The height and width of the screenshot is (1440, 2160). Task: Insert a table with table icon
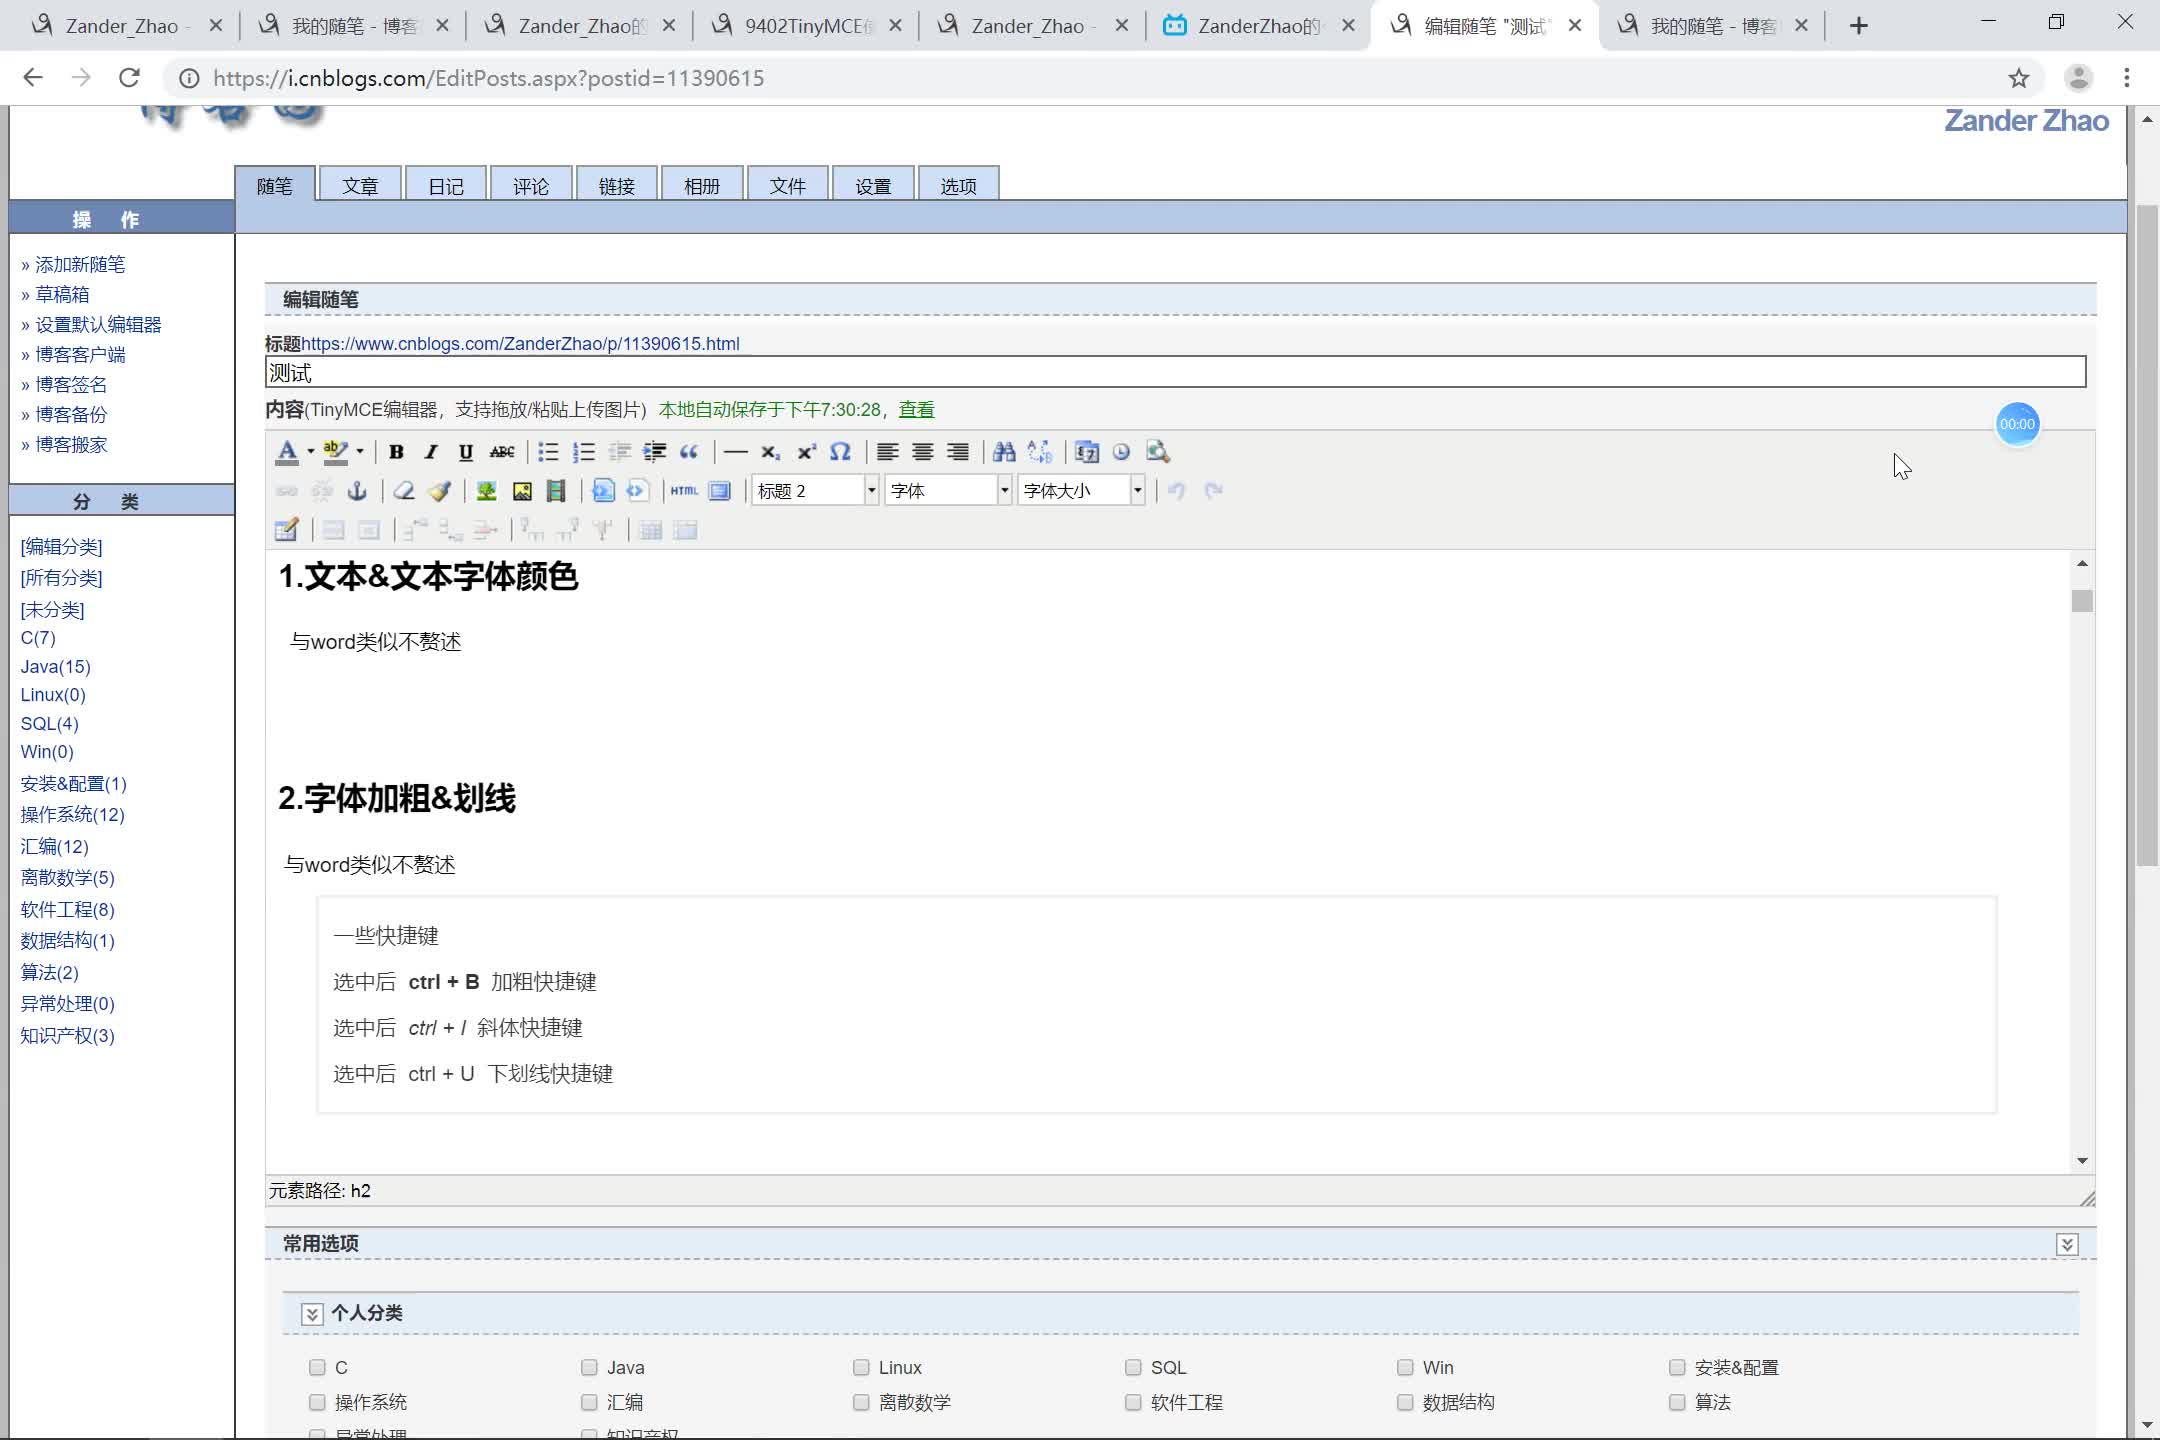[286, 530]
